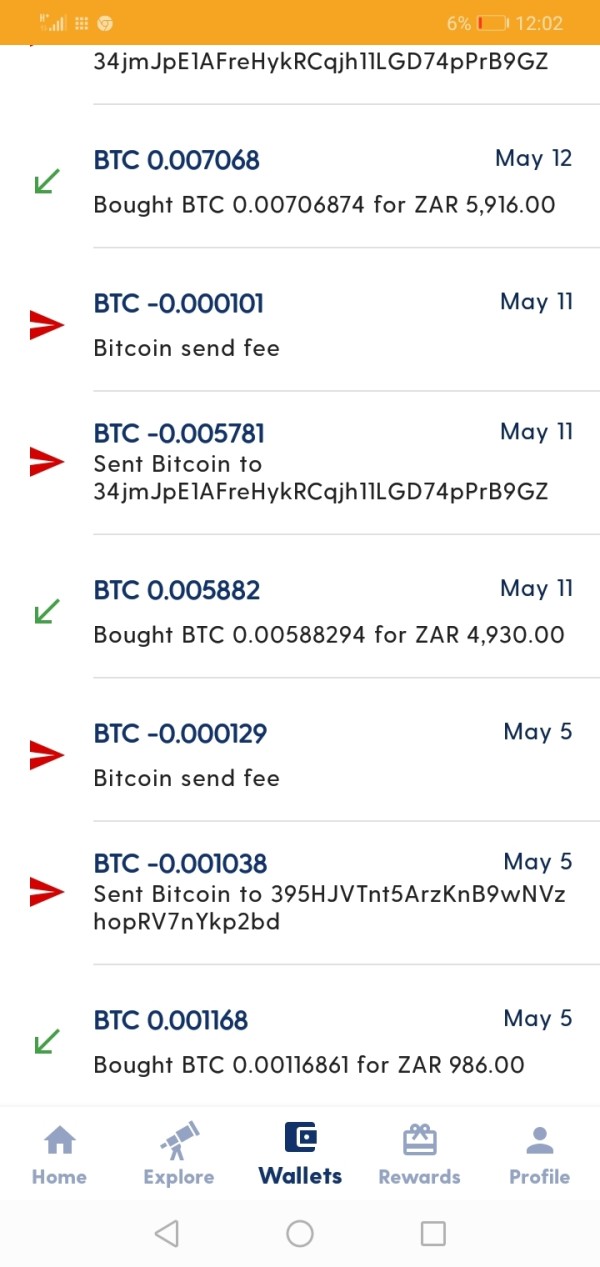This screenshot has width=600, height=1267.
Task: Open the Explore telescope icon
Action: coord(179,1140)
